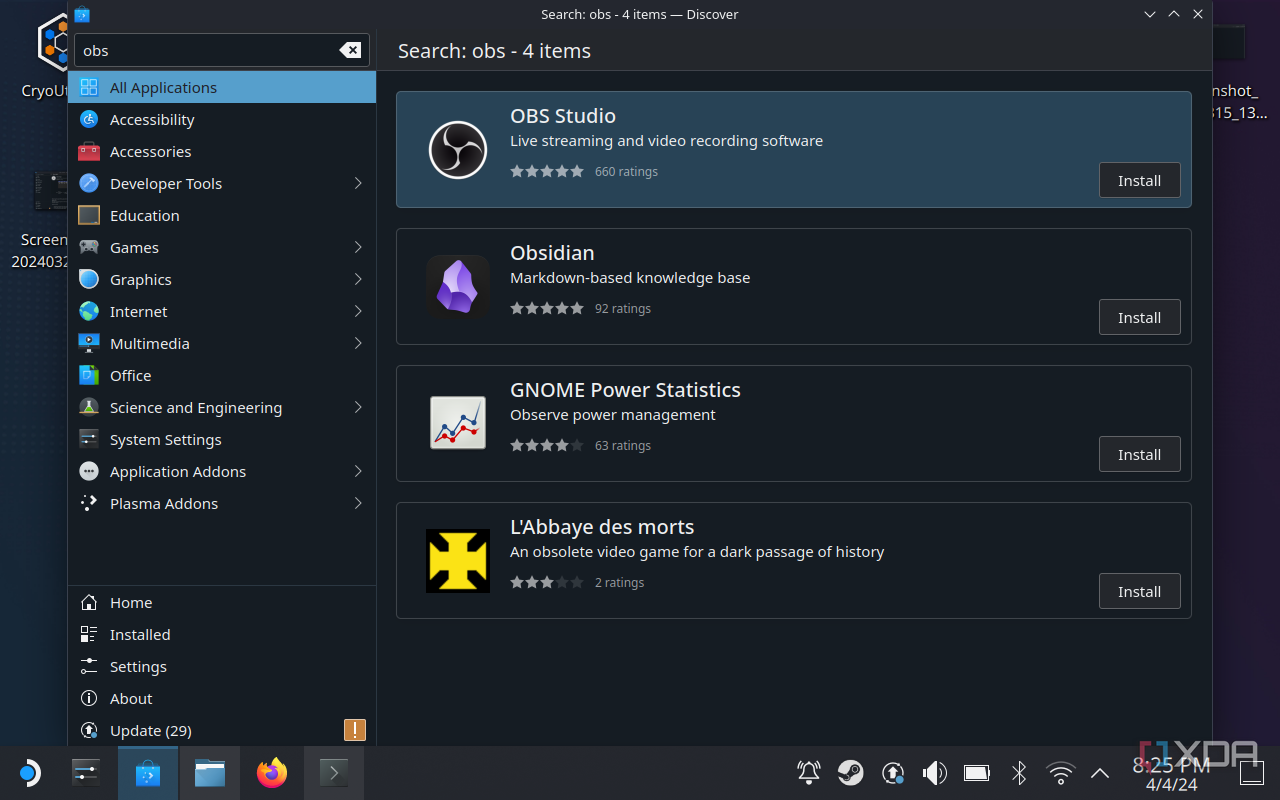Open Dolphin file manager from taskbar
1280x800 pixels.
[210, 773]
